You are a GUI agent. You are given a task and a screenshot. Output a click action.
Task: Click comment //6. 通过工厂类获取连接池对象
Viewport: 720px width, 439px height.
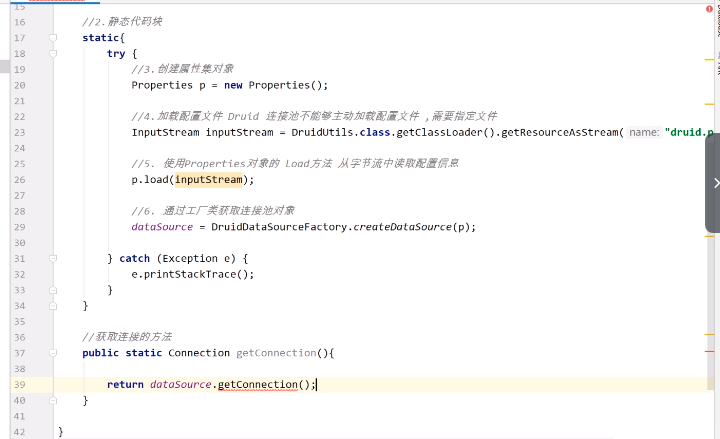tap(213, 211)
